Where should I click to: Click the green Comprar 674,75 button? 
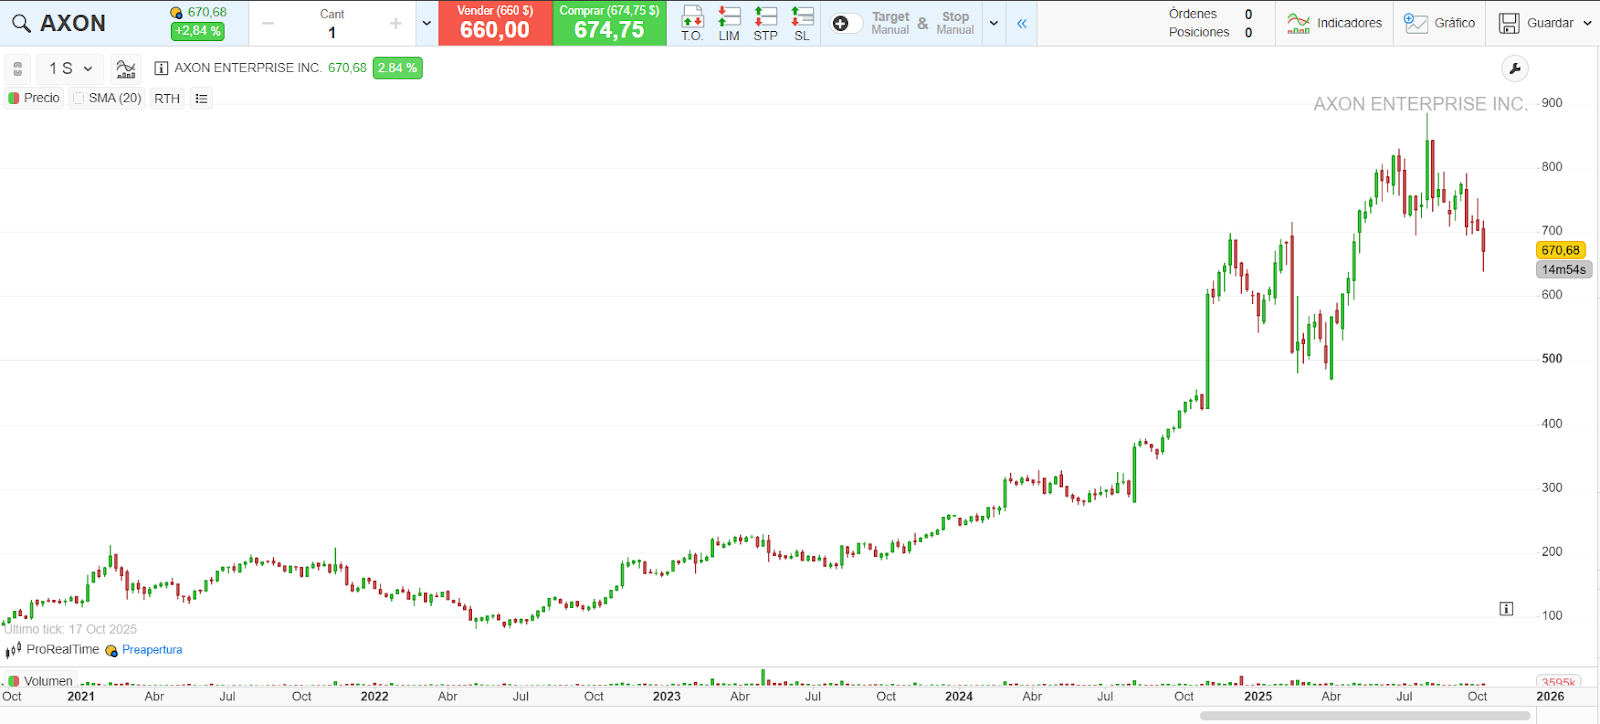[x=609, y=23]
